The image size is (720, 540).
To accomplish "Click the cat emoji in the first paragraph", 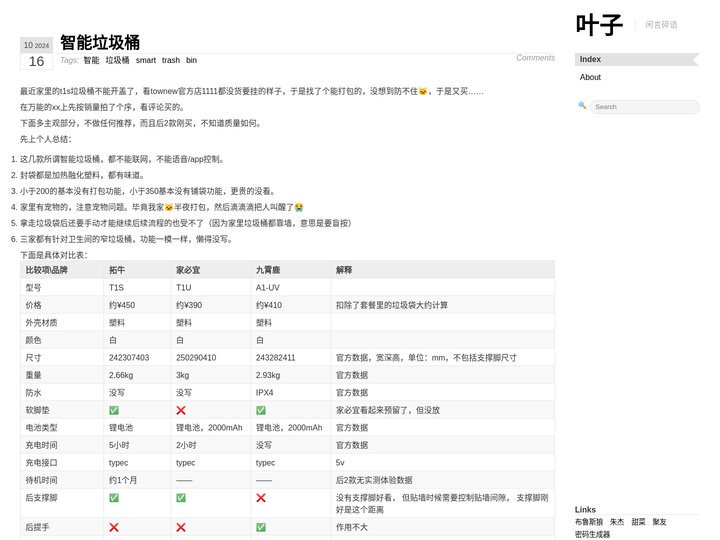I will tap(423, 91).
